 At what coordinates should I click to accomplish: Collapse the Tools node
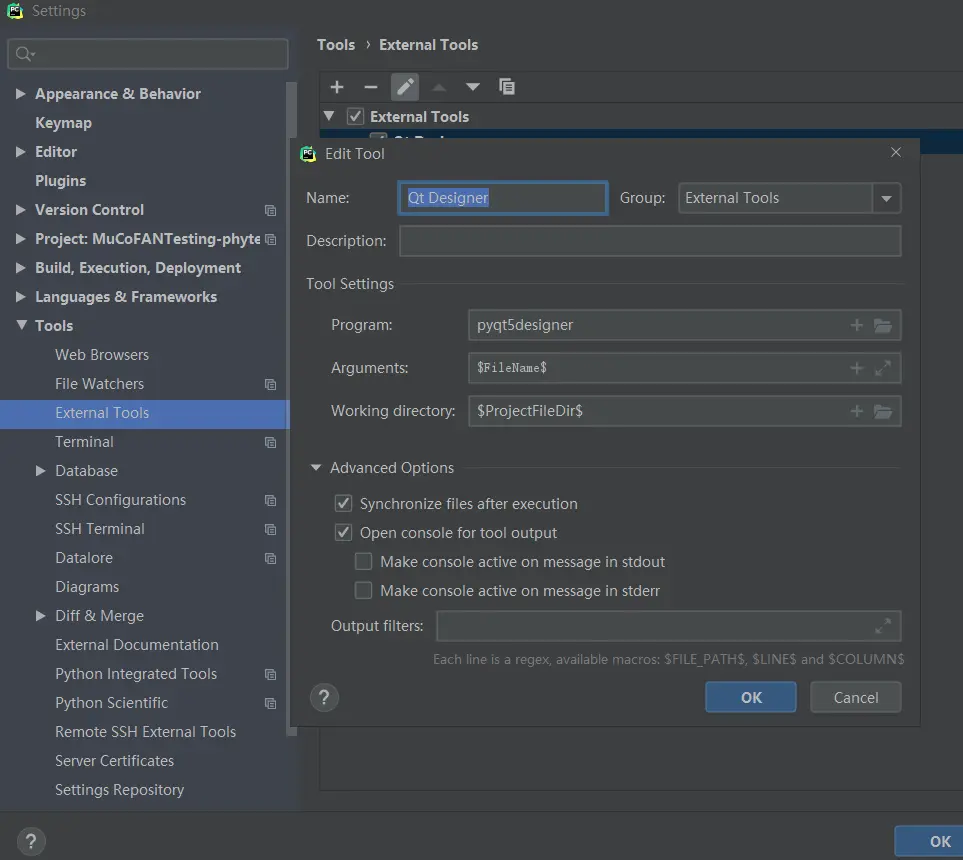coord(21,325)
